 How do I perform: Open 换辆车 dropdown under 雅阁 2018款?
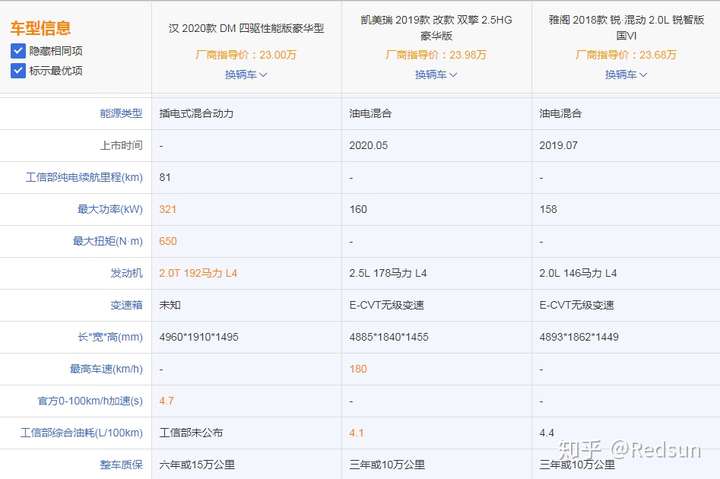pyautogui.click(x=626, y=74)
